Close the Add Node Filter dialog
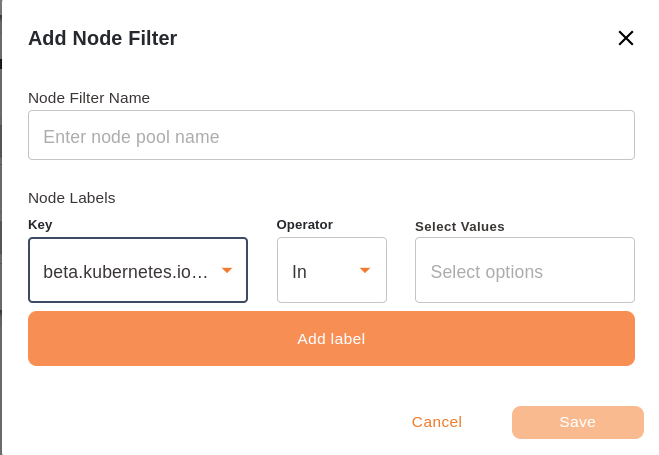This screenshot has height=455, width=659. [x=626, y=38]
